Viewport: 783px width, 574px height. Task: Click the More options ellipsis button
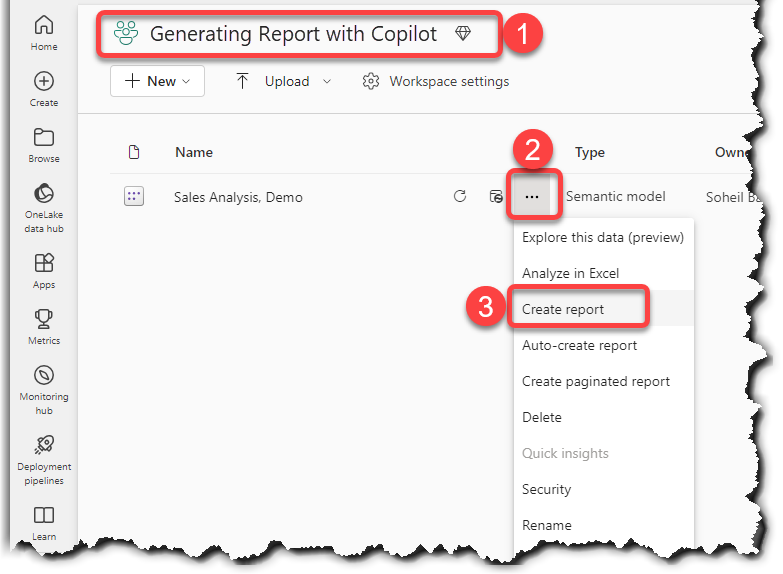coord(532,198)
